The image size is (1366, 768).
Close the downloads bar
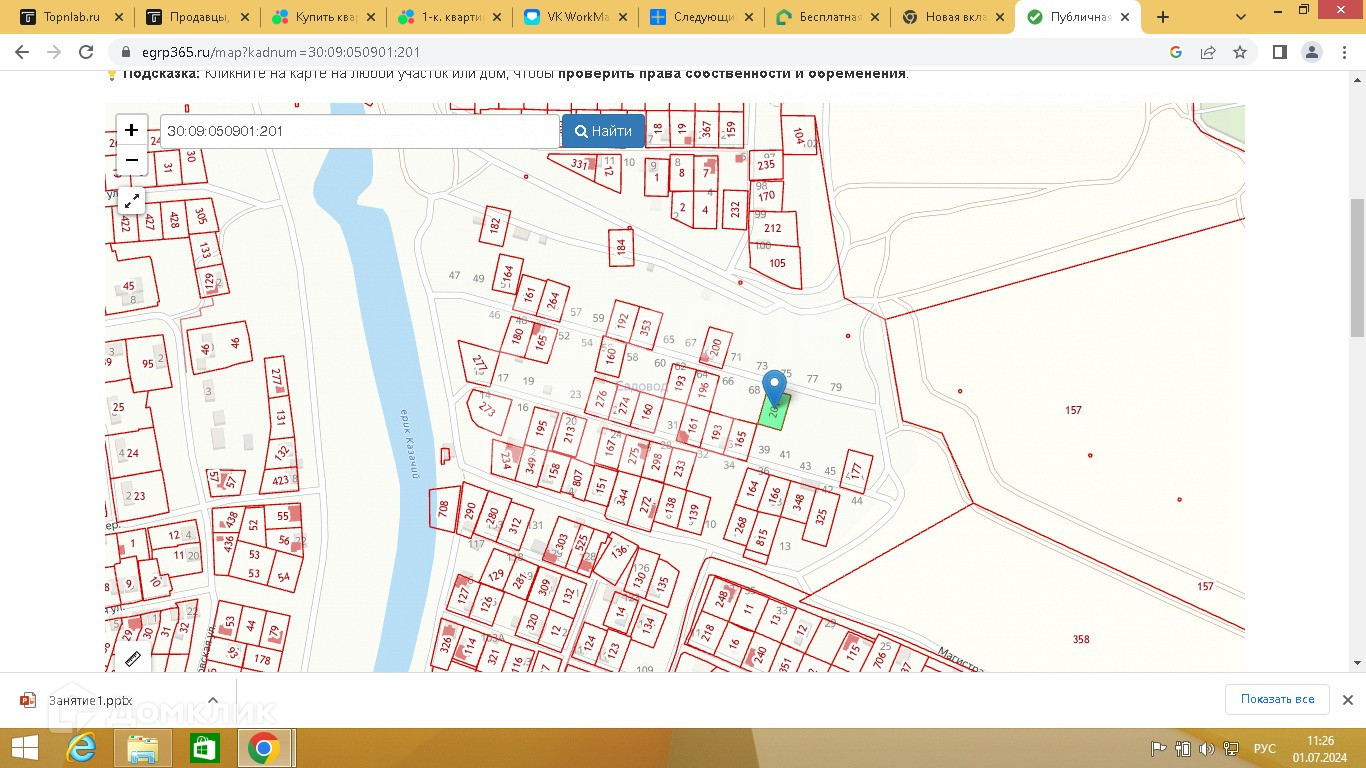(1347, 700)
